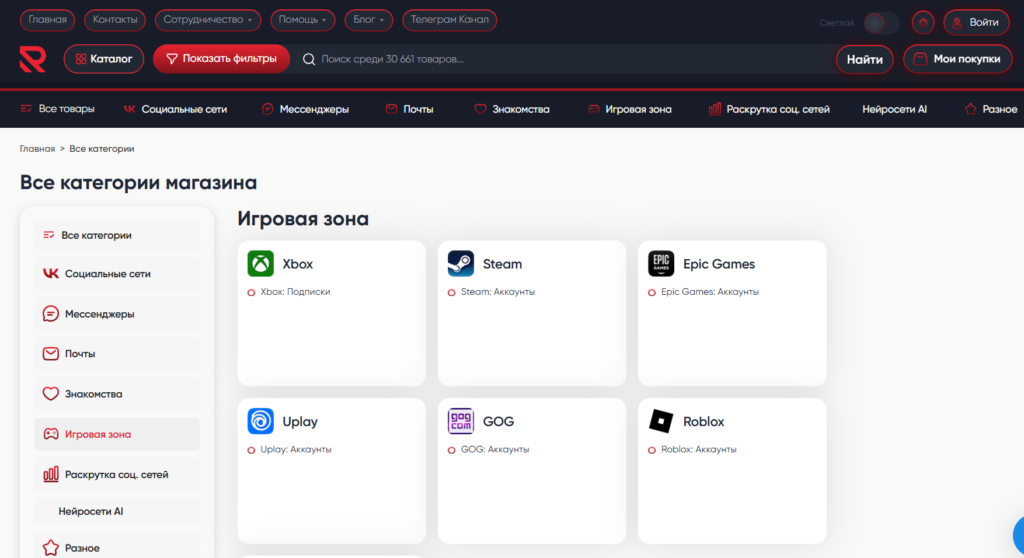This screenshot has height=558, width=1024.
Task: Open the Epic Games category icon
Action: (x=661, y=263)
